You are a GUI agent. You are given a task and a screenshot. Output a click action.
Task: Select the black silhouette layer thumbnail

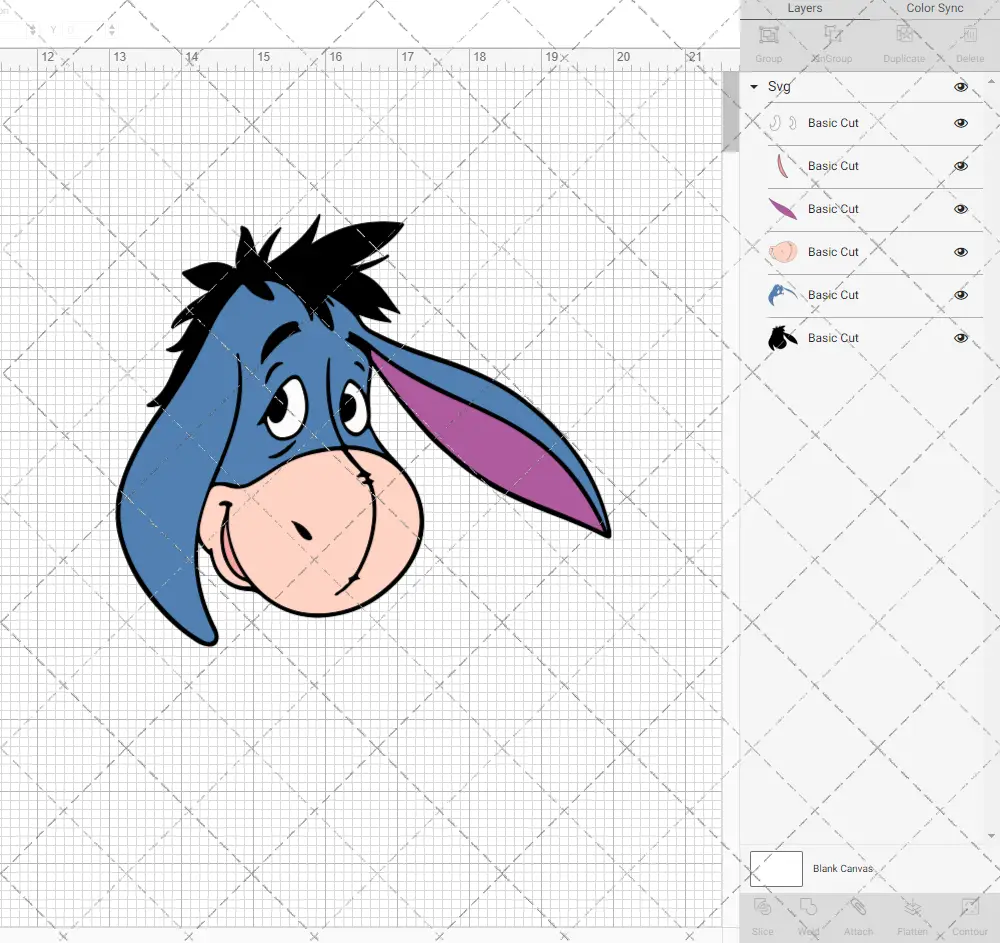(x=783, y=338)
